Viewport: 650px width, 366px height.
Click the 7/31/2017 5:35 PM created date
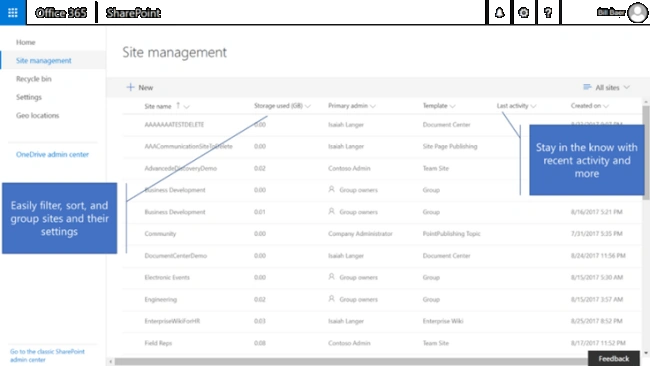click(597, 234)
